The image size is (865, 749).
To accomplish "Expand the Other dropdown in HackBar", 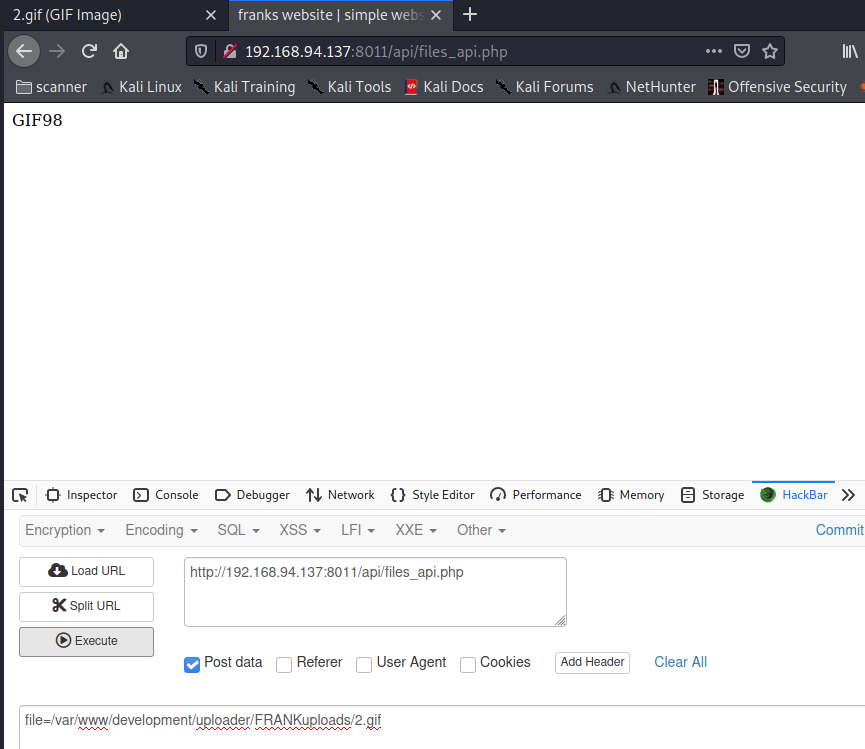I will 481,530.
